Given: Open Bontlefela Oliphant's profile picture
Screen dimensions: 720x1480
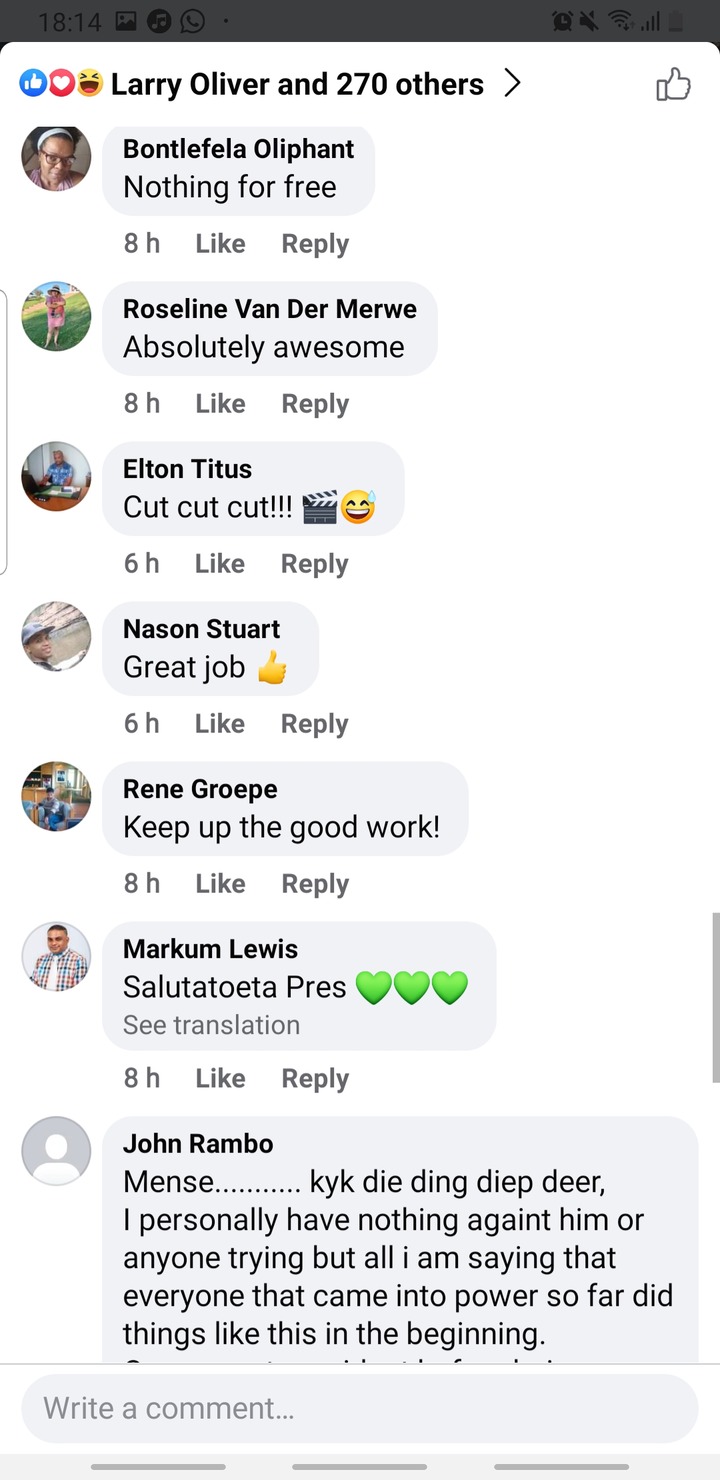Looking at the screenshot, I should 56,157.
